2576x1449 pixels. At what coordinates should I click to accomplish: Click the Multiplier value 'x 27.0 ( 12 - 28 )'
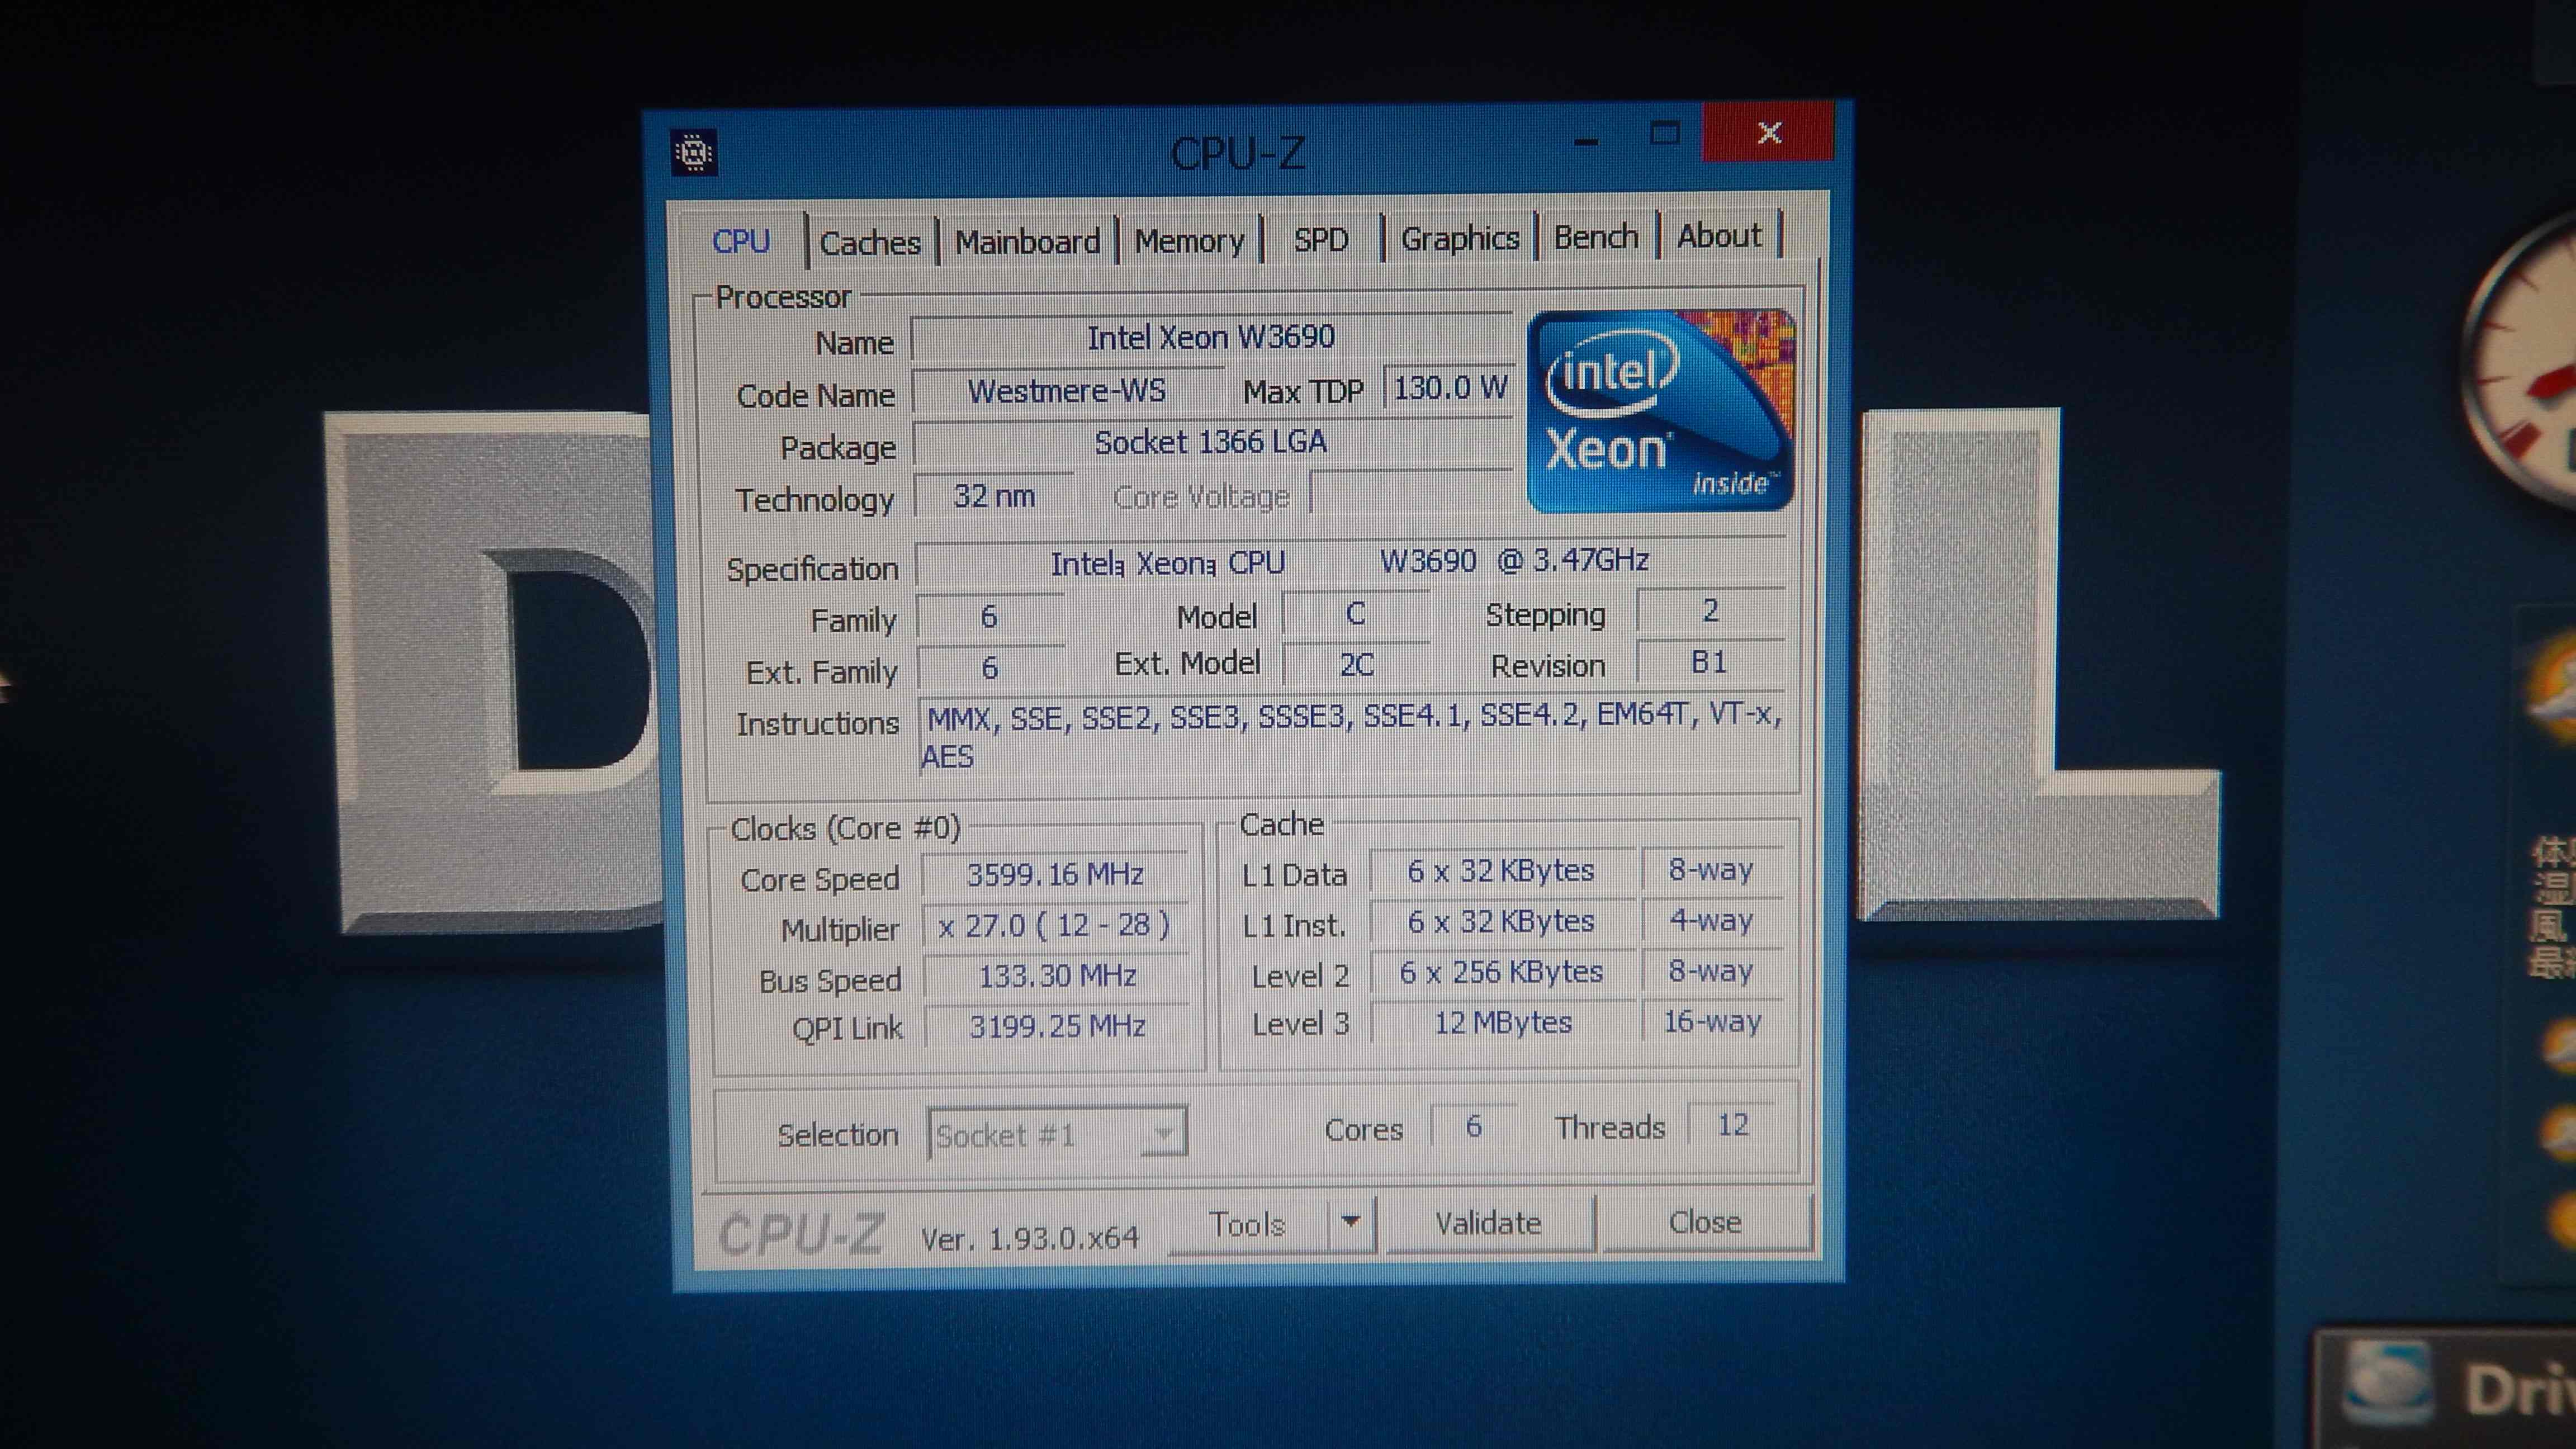pos(1055,926)
